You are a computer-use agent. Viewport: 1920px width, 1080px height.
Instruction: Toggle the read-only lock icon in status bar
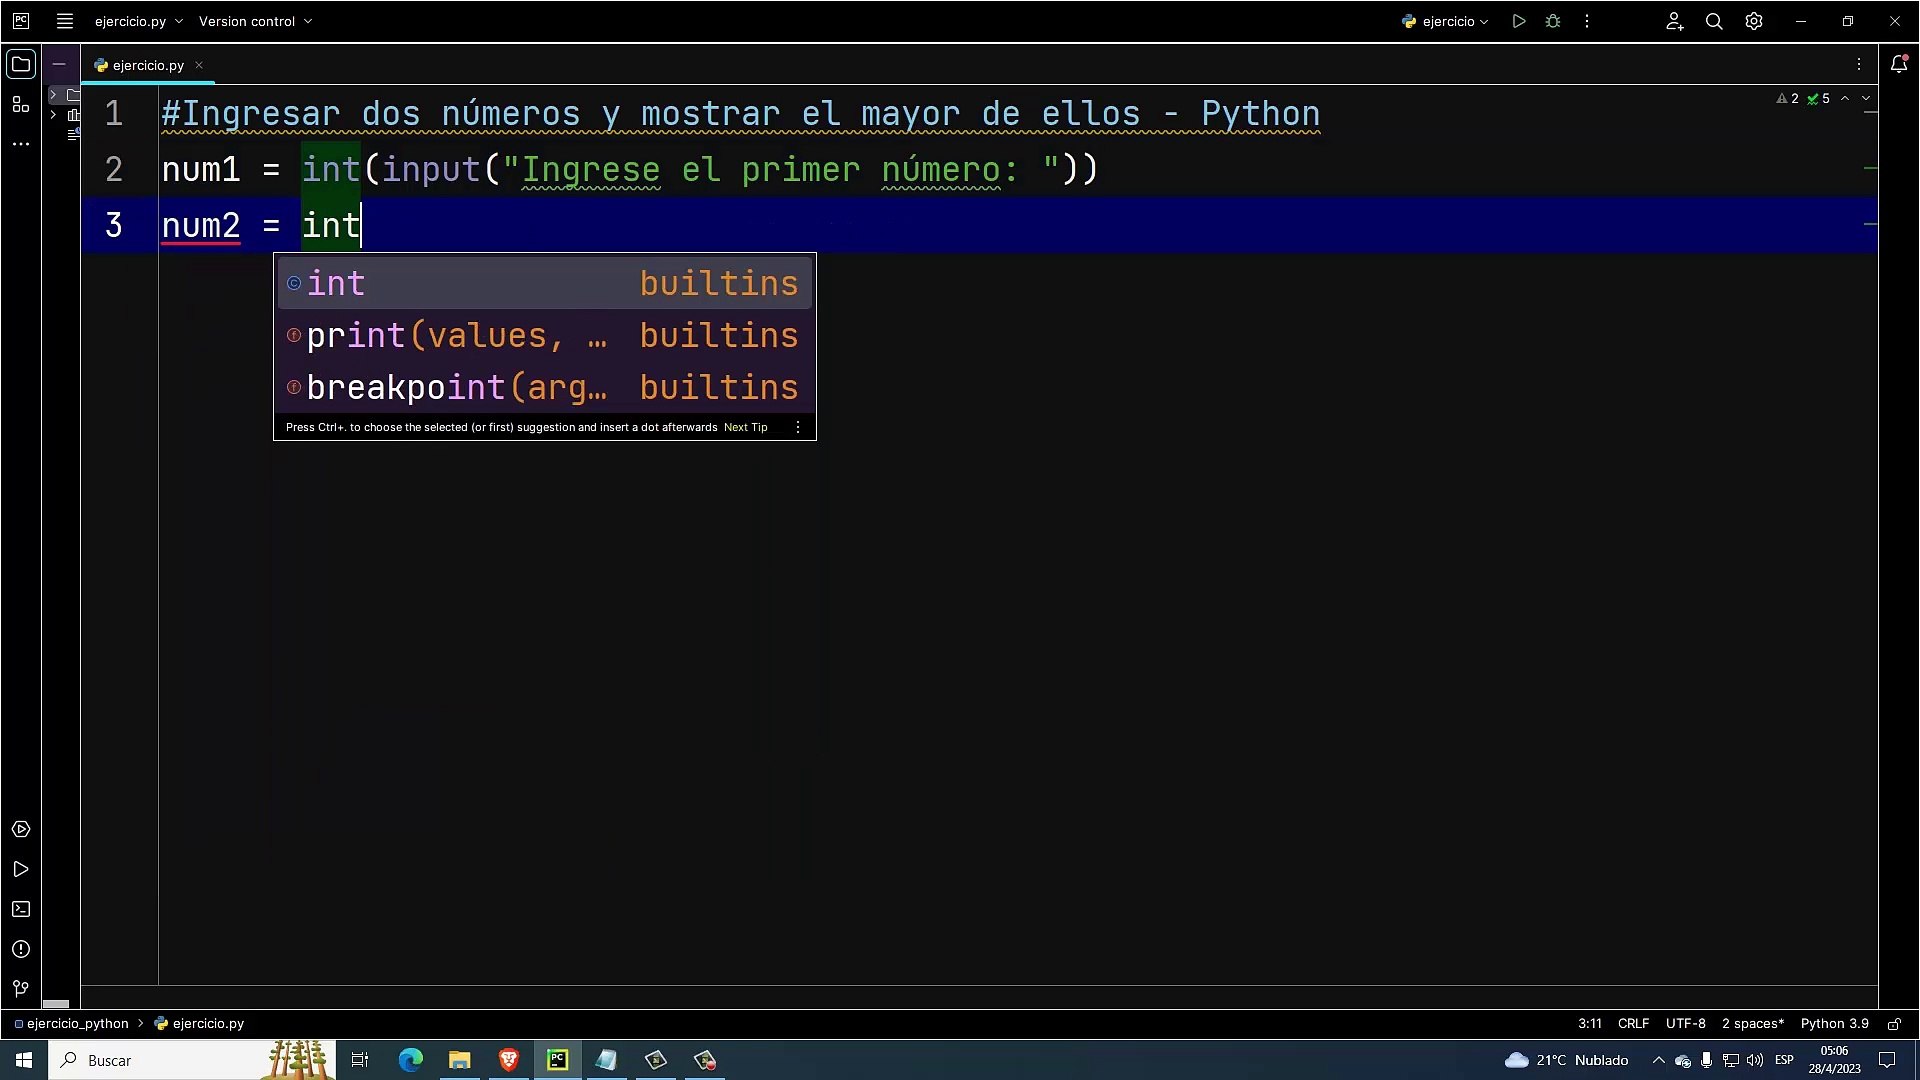[x=1893, y=1024]
